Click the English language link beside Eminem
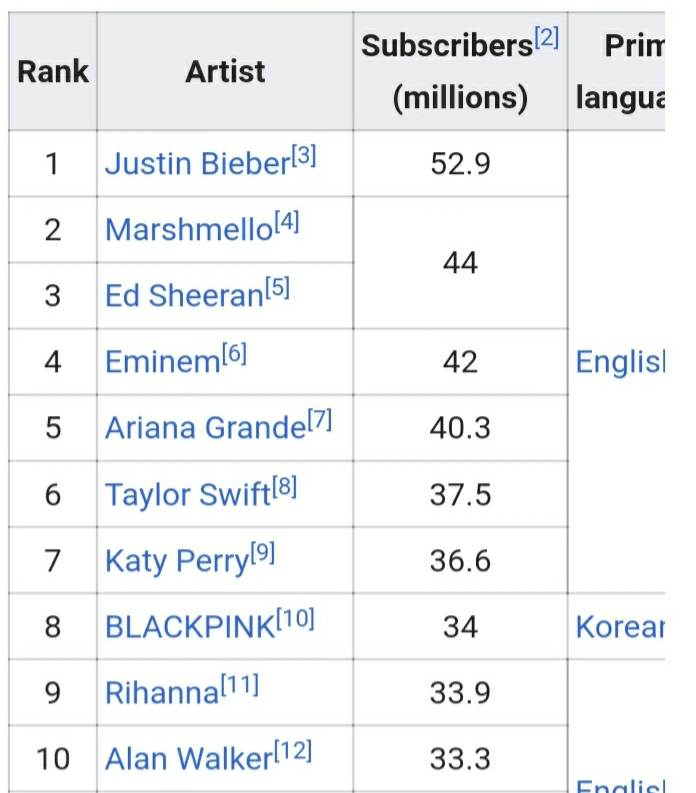This screenshot has width=696, height=793. point(620,362)
